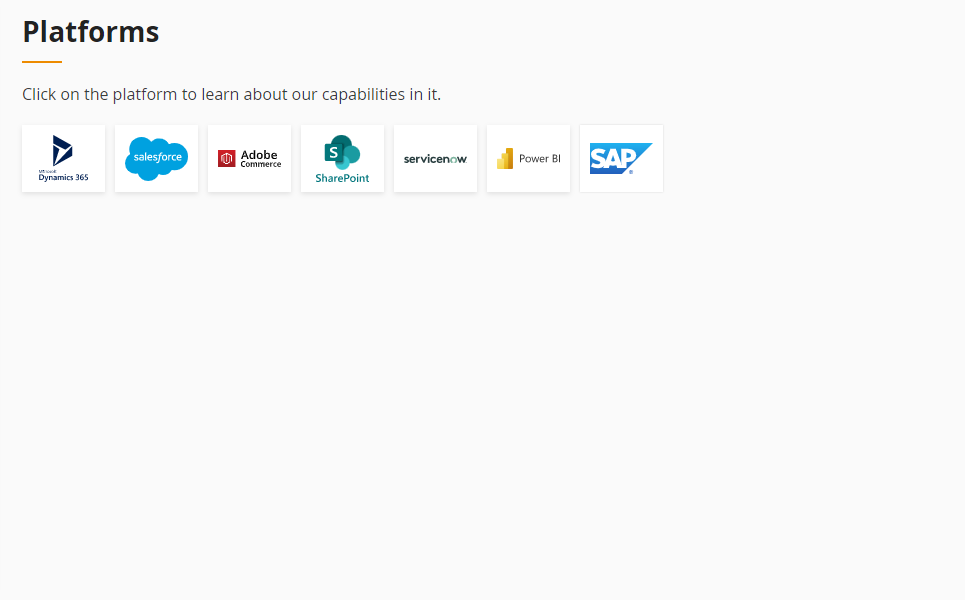This screenshot has width=965, height=600.
Task: Choose the SharePoint platform tile
Action: click(342, 159)
